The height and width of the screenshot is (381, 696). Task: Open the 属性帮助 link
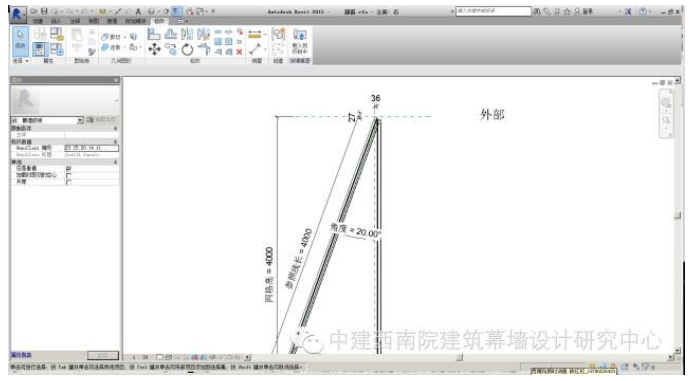[x=21, y=355]
